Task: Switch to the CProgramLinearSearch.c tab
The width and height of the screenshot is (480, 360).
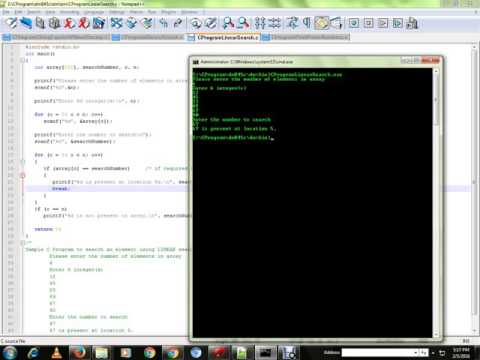Action: coord(223,37)
